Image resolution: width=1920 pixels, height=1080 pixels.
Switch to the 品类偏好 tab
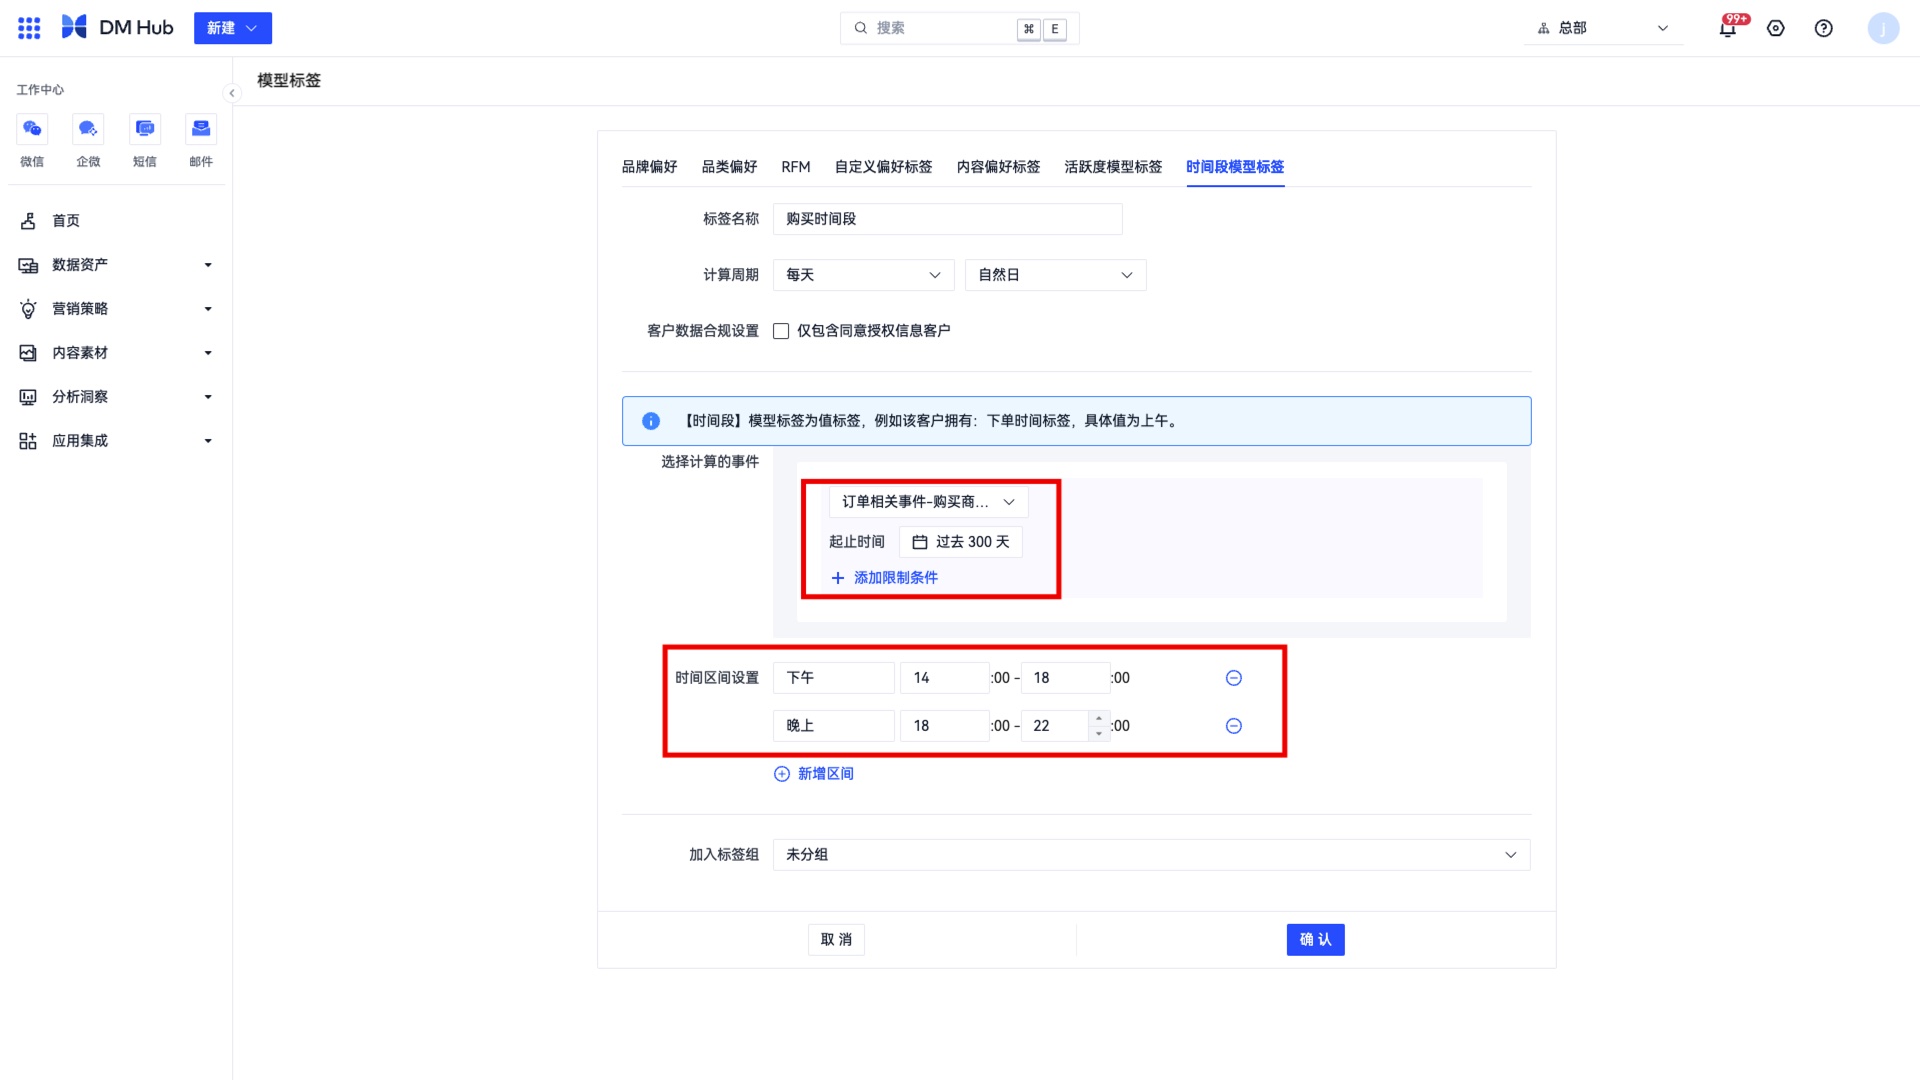coord(729,167)
